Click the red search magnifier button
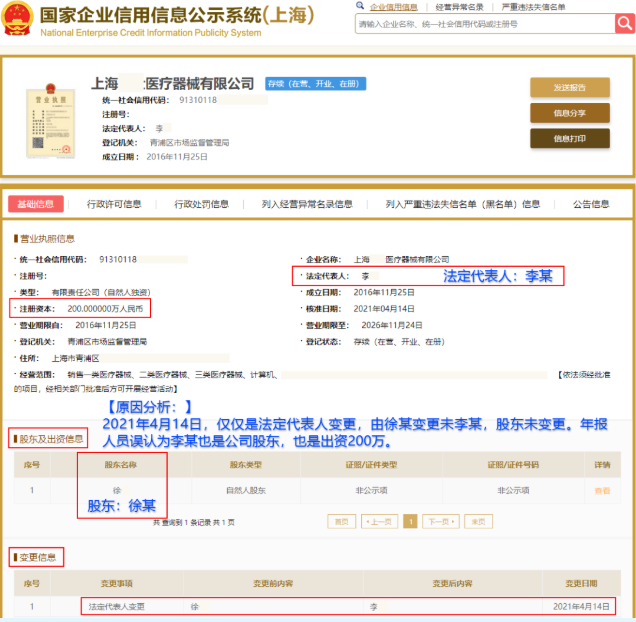 [x=625, y=24]
